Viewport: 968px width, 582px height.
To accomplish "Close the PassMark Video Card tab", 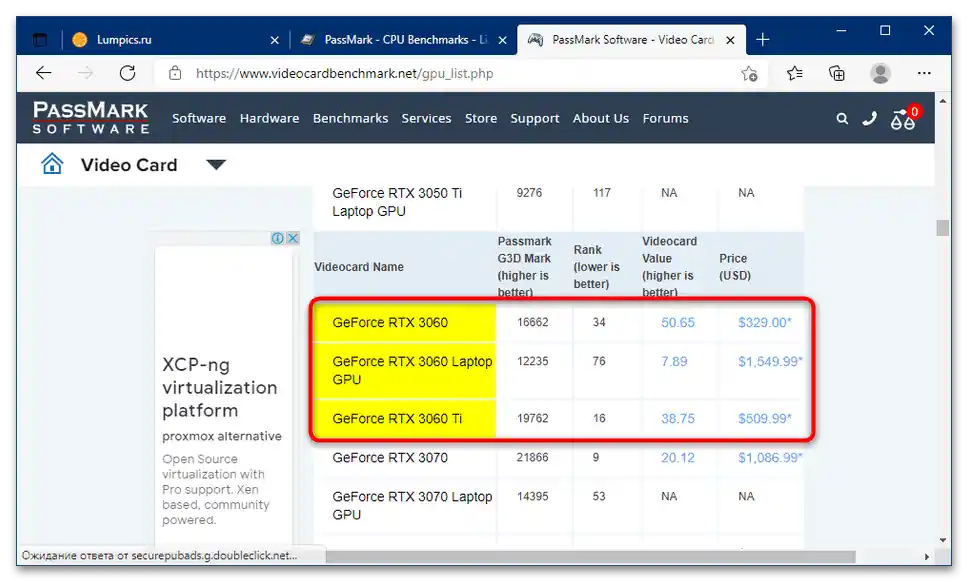I will point(730,40).
